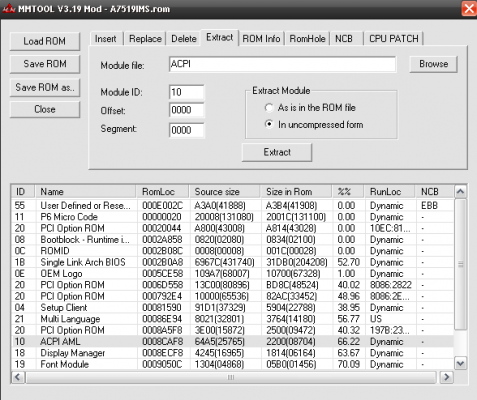Click the Save ROM button

[45, 64]
